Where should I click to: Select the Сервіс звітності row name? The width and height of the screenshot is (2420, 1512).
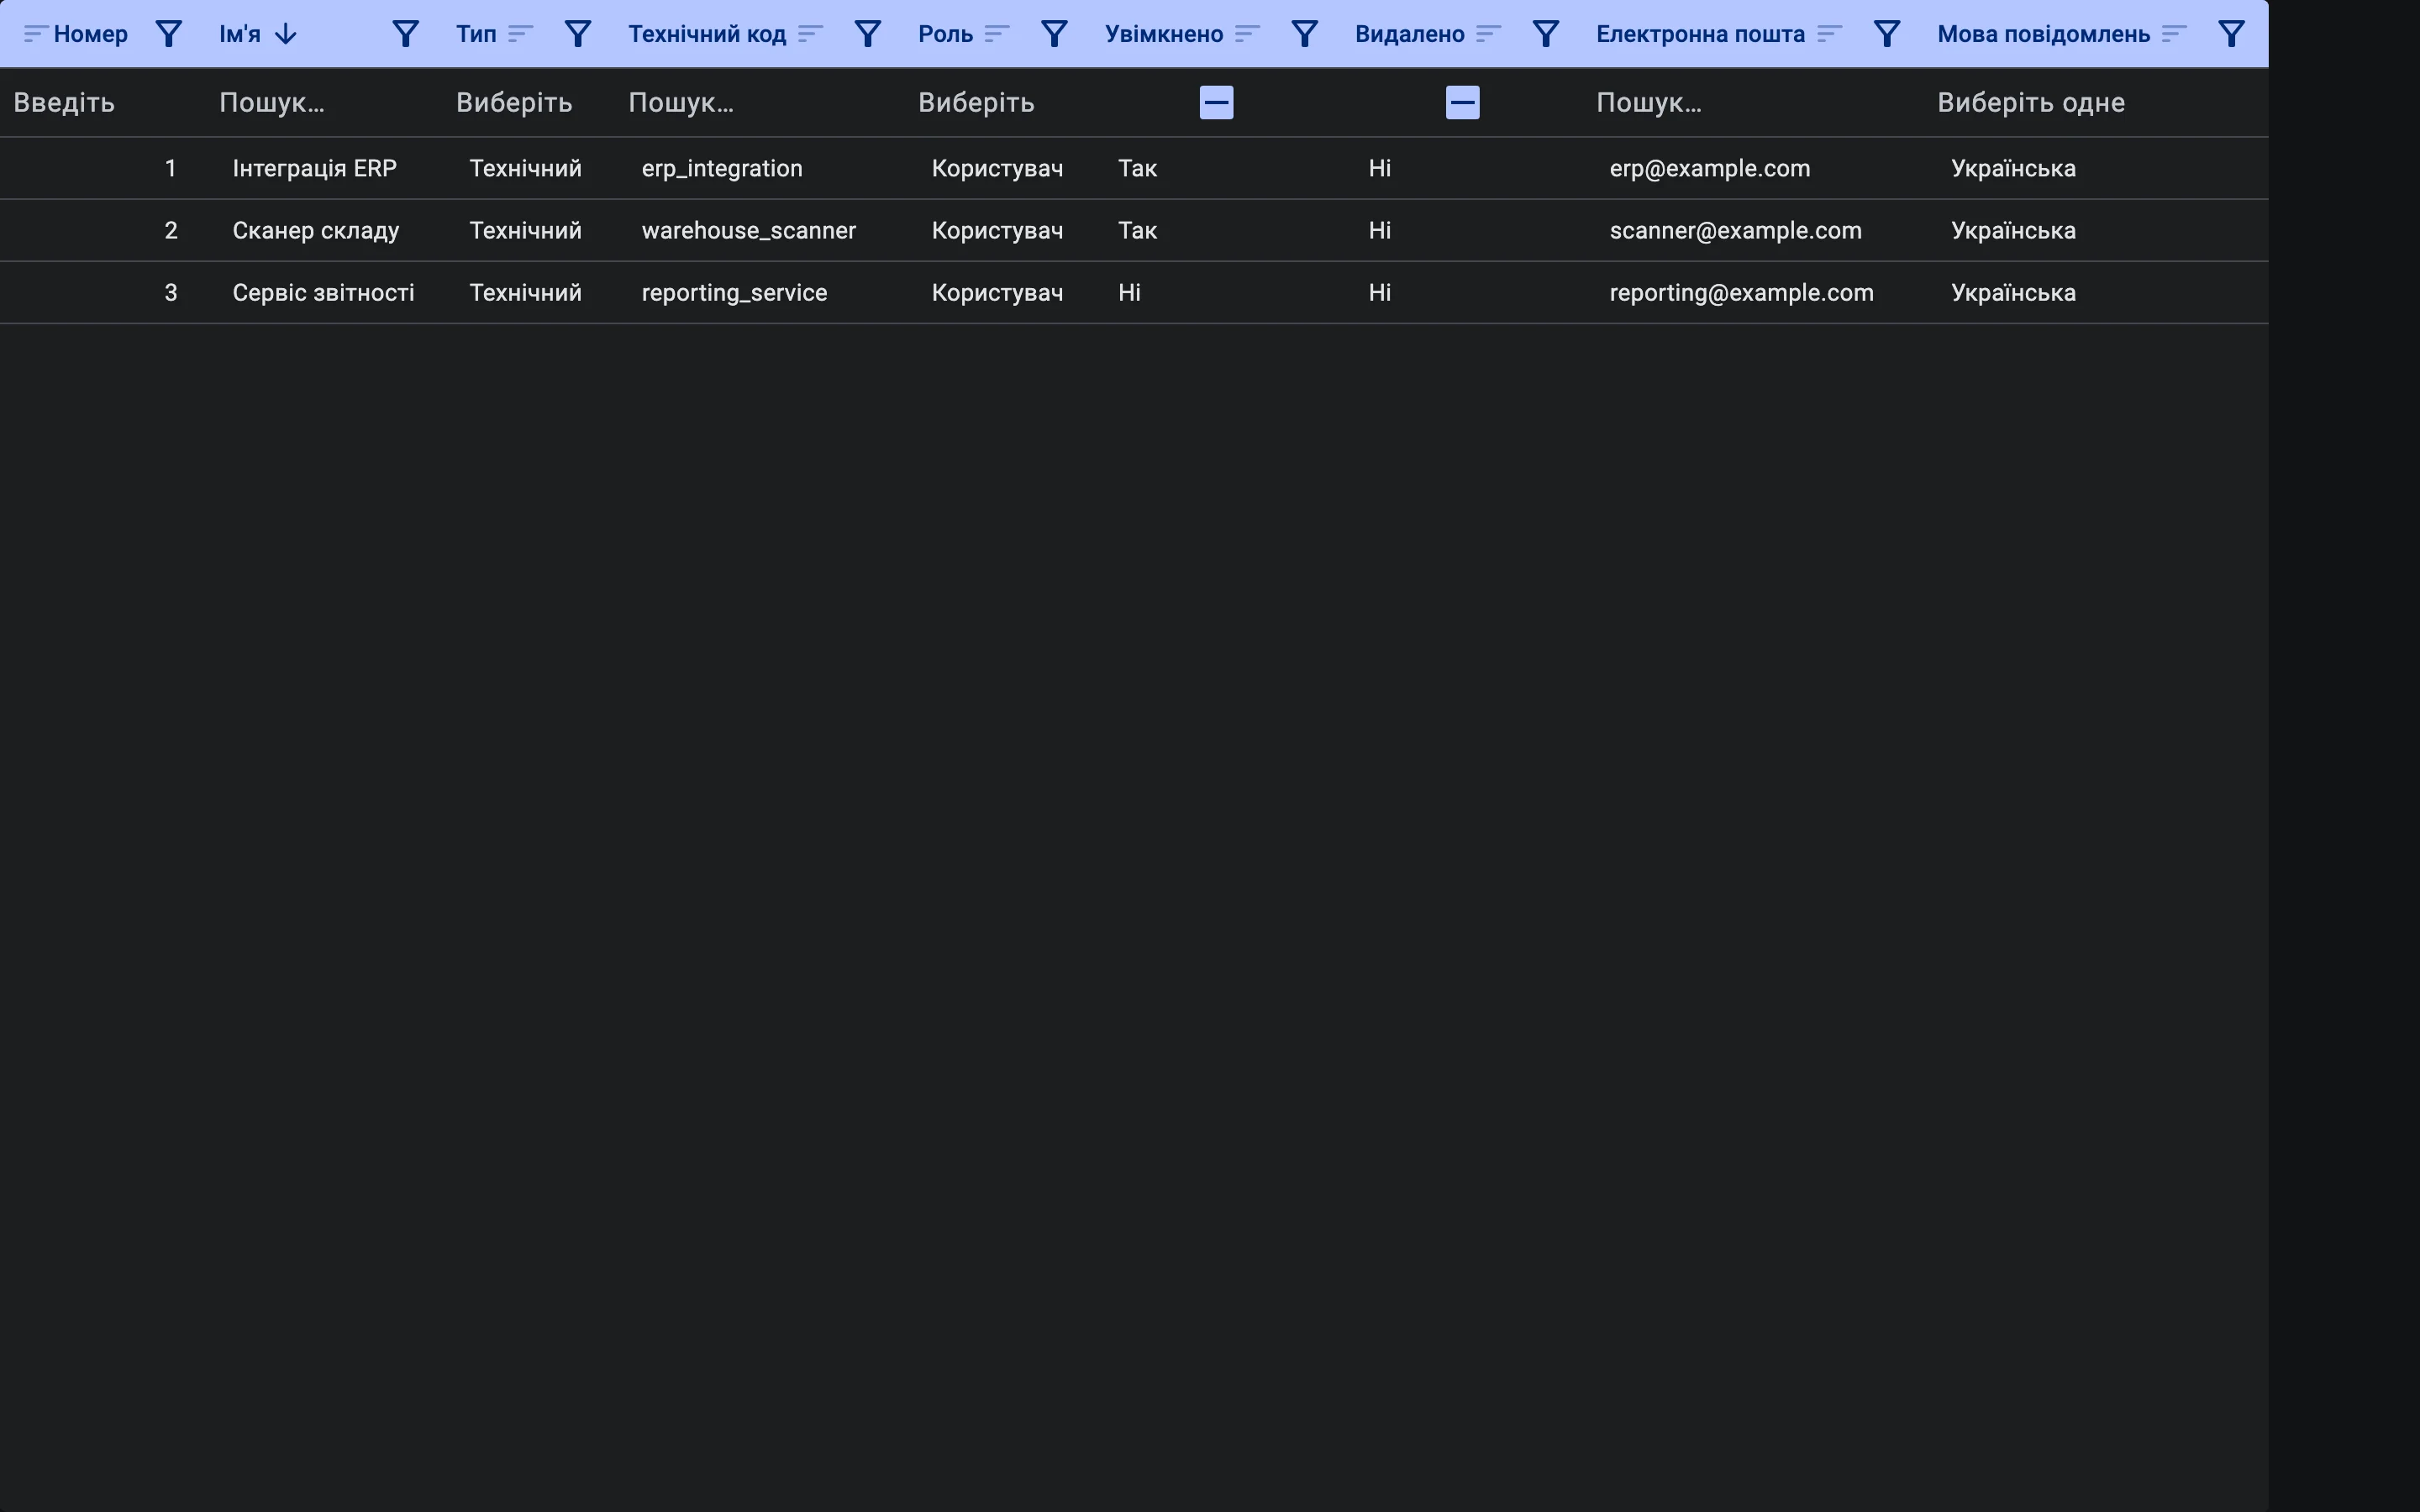coord(323,293)
